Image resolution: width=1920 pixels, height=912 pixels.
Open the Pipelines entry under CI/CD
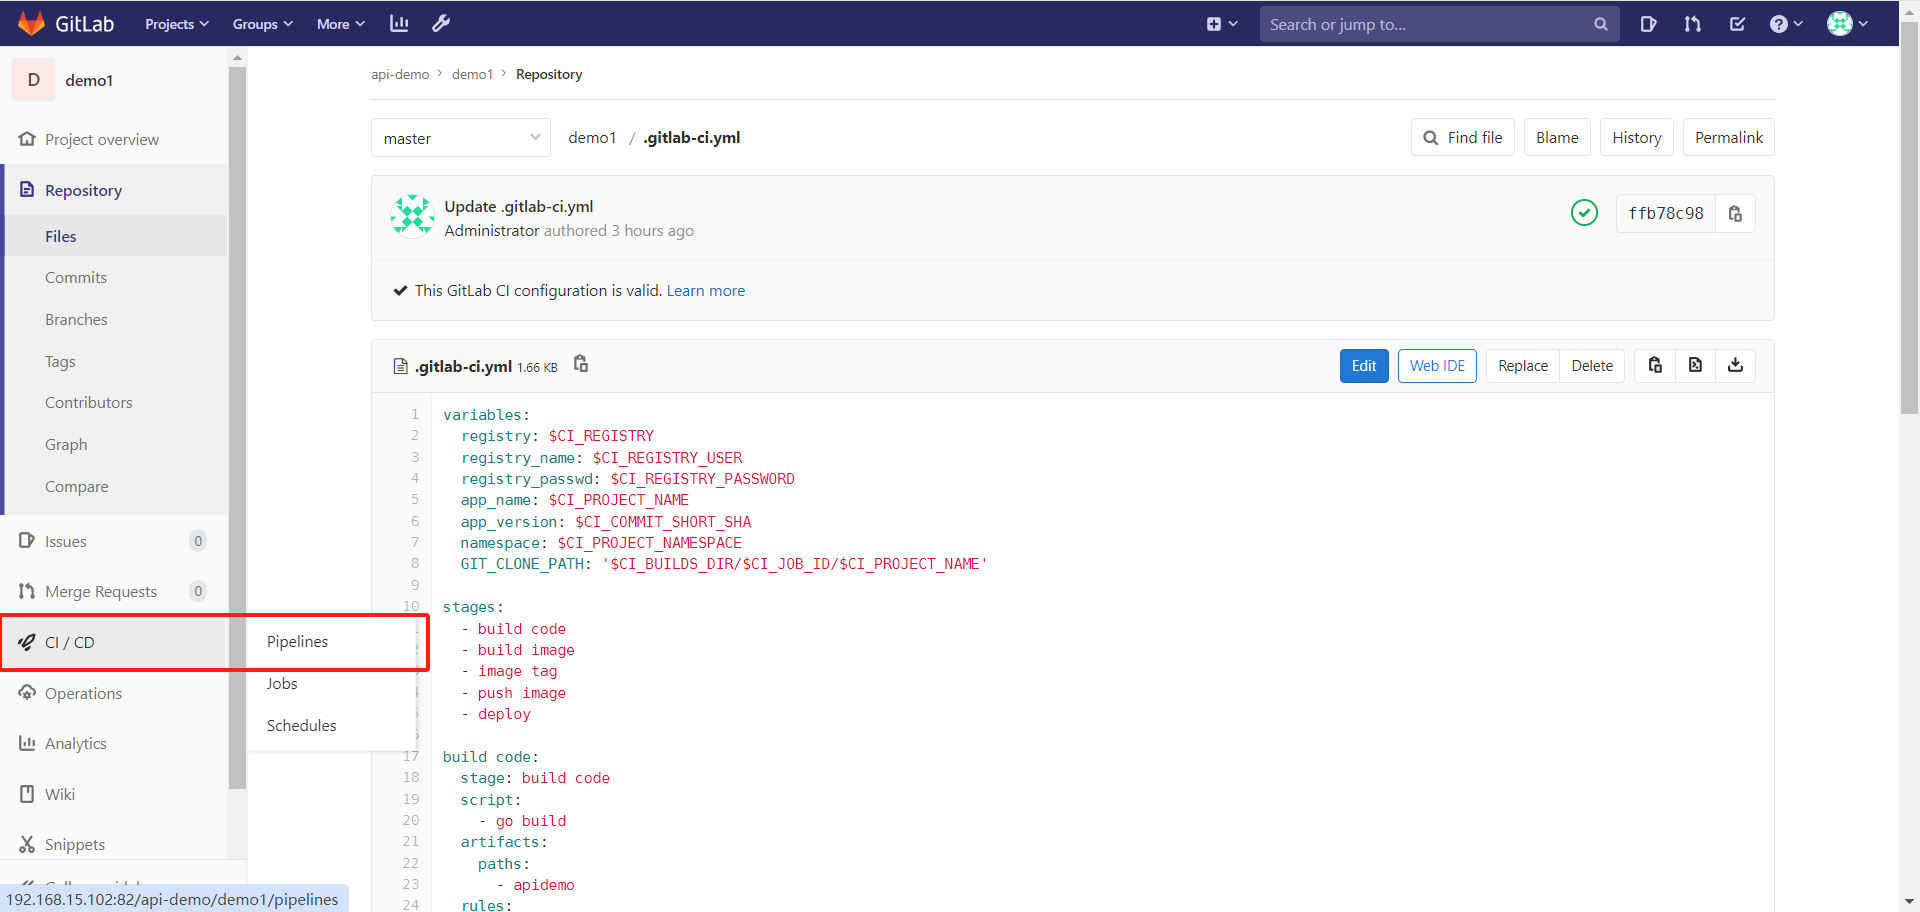tap(297, 641)
